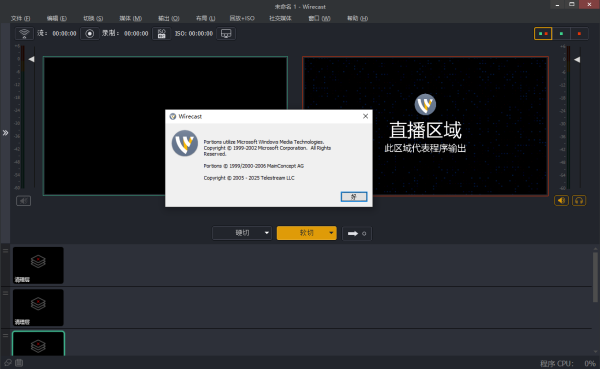Open the 输出 (O) menu
600x369 pixels.
click(x=169, y=18)
